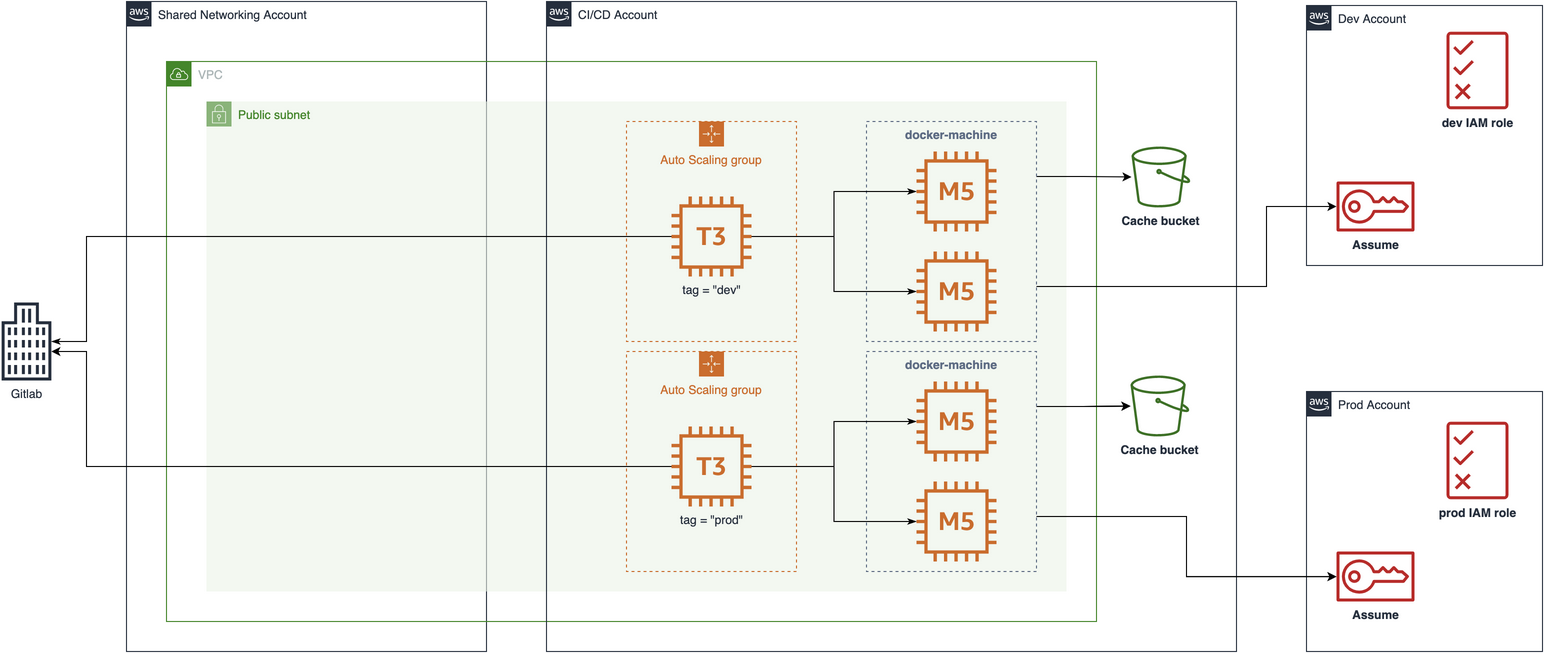Image resolution: width=1545 pixels, height=653 pixels.
Task: Select the T3 instance tagged "prod"
Action: tap(711, 467)
